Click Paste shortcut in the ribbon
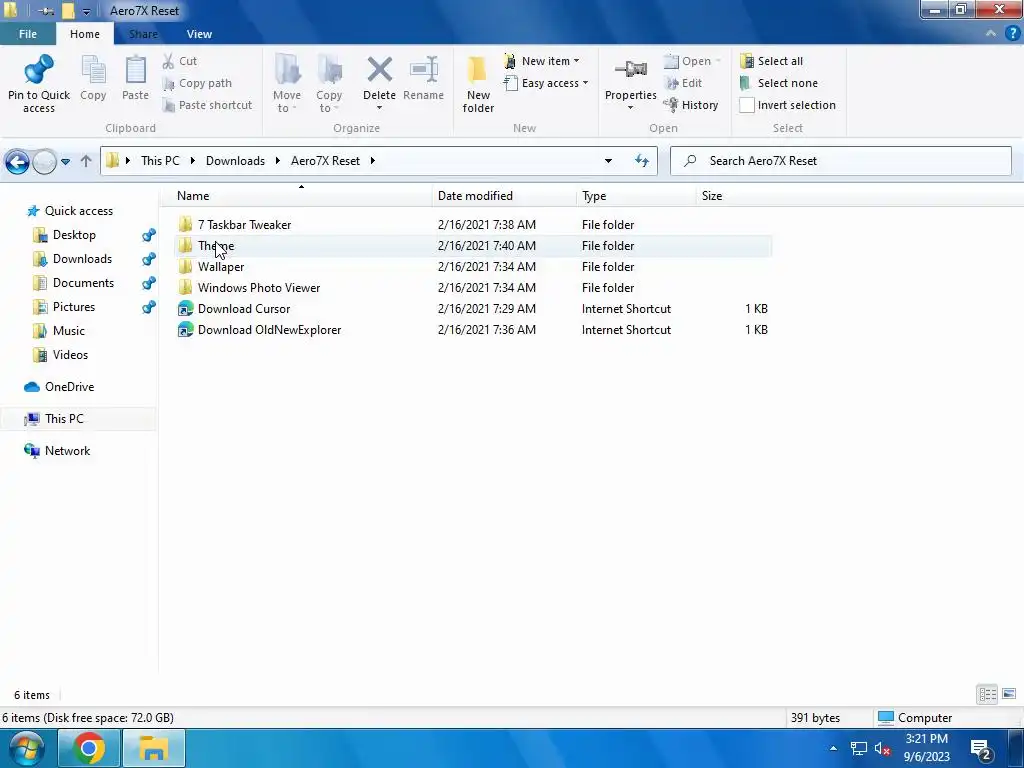Screen dimensions: 1024x768 coord(207,105)
